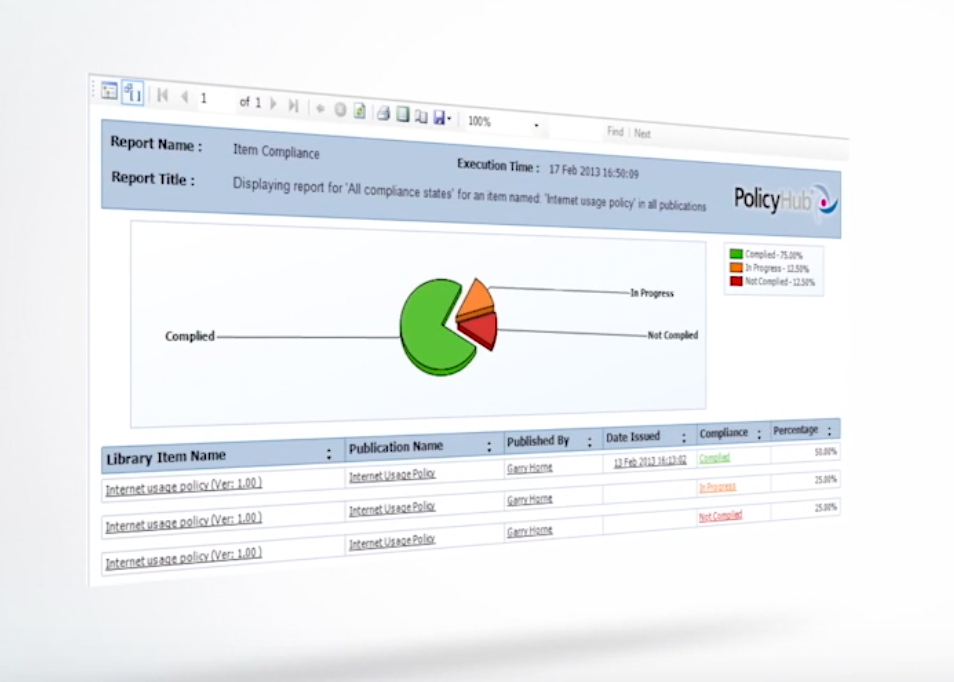
Task: Stop report rendering with the stop icon
Action: (340, 110)
